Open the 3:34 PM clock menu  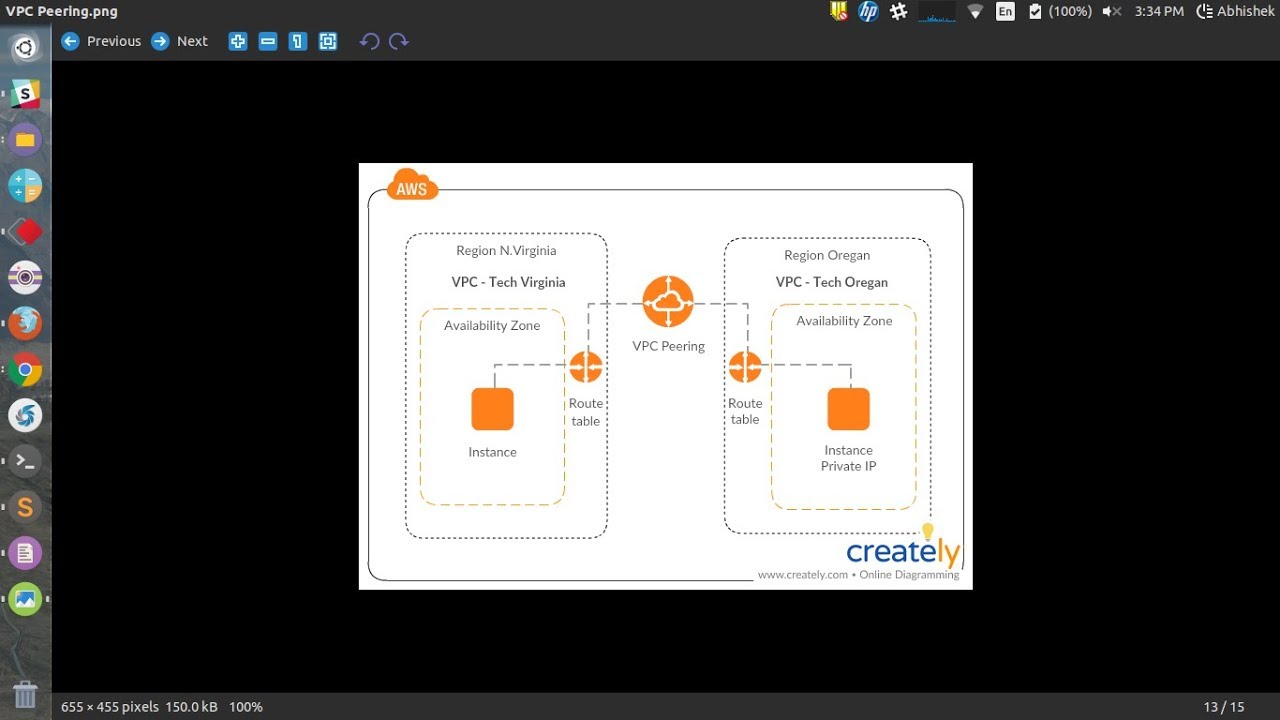coord(1159,11)
